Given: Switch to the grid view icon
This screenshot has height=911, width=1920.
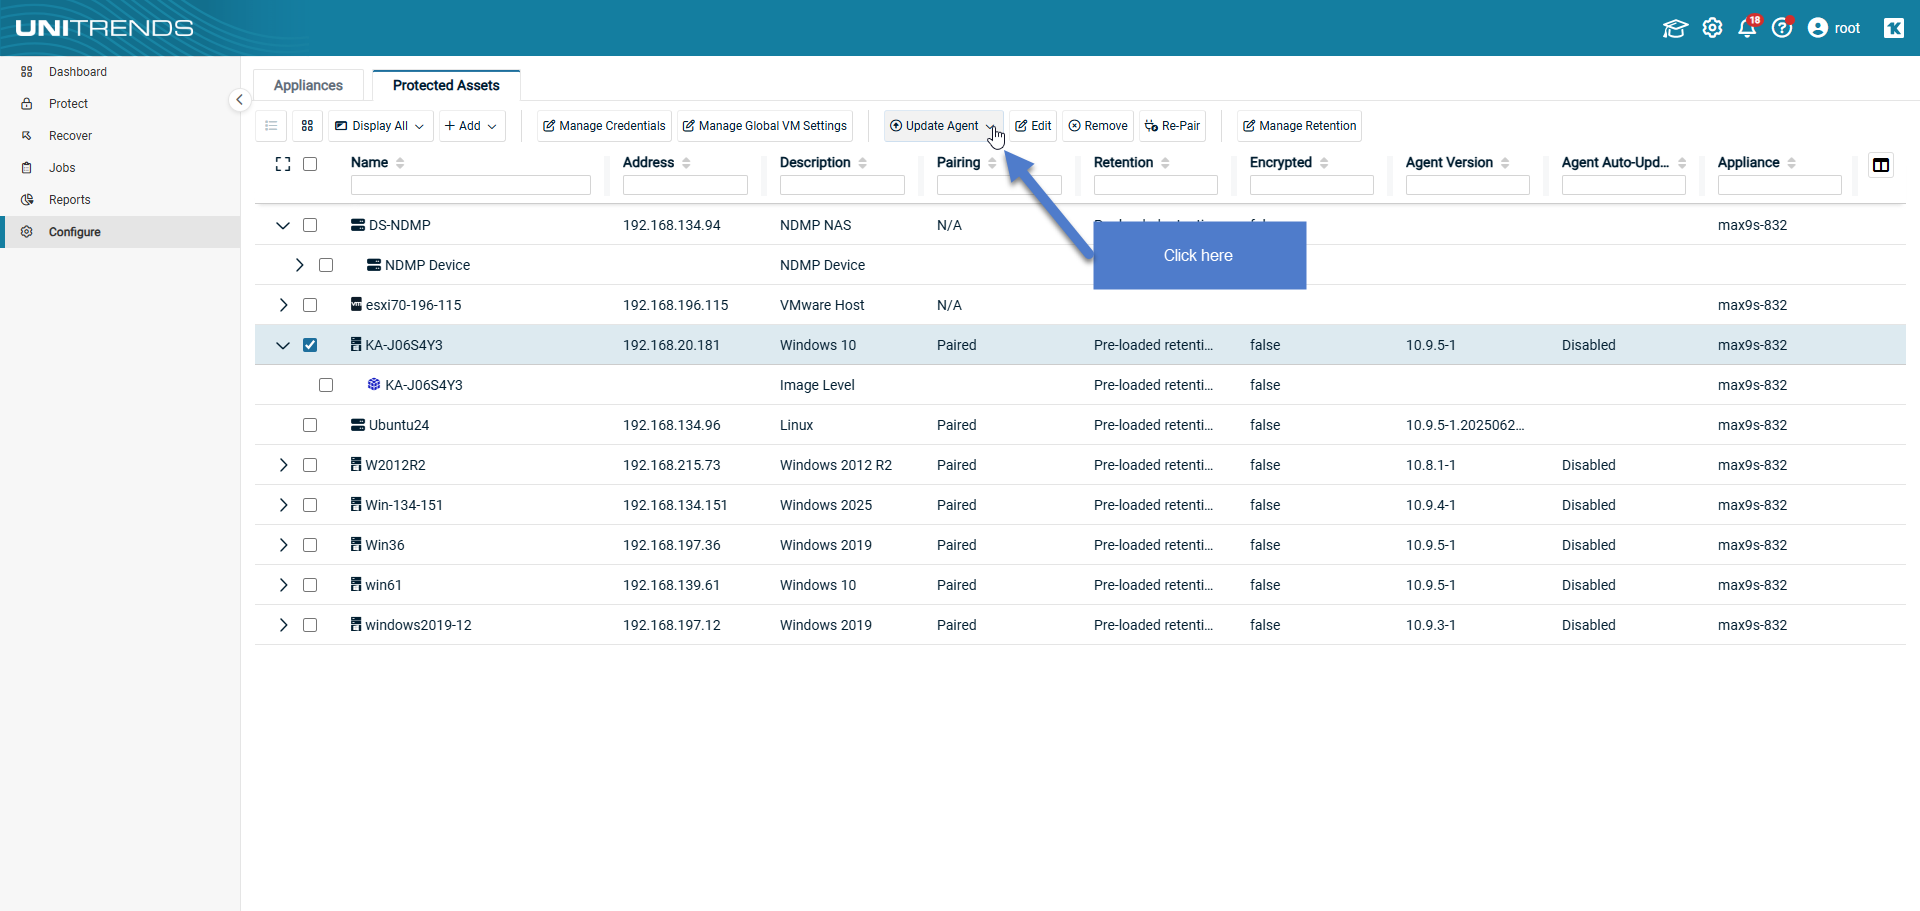Looking at the screenshot, I should (307, 126).
